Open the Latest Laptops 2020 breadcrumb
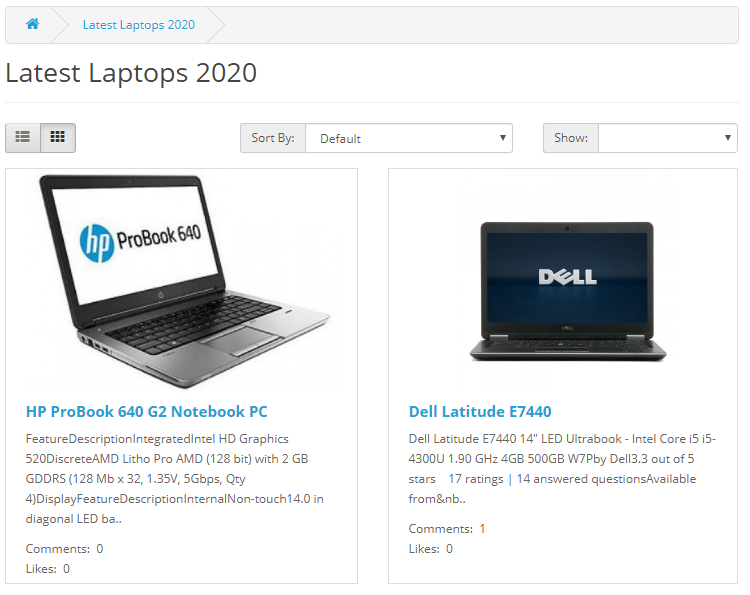Image resolution: width=750 pixels, height=595 pixels. point(139,25)
